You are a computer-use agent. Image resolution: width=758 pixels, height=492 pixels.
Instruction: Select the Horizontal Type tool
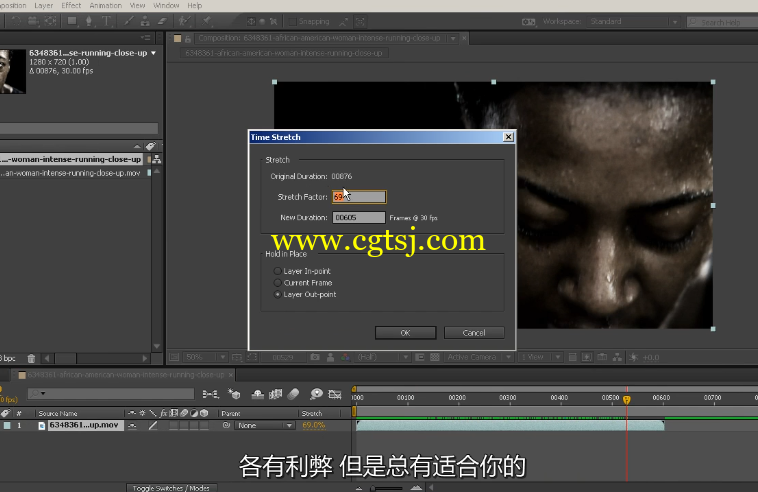(x=106, y=21)
